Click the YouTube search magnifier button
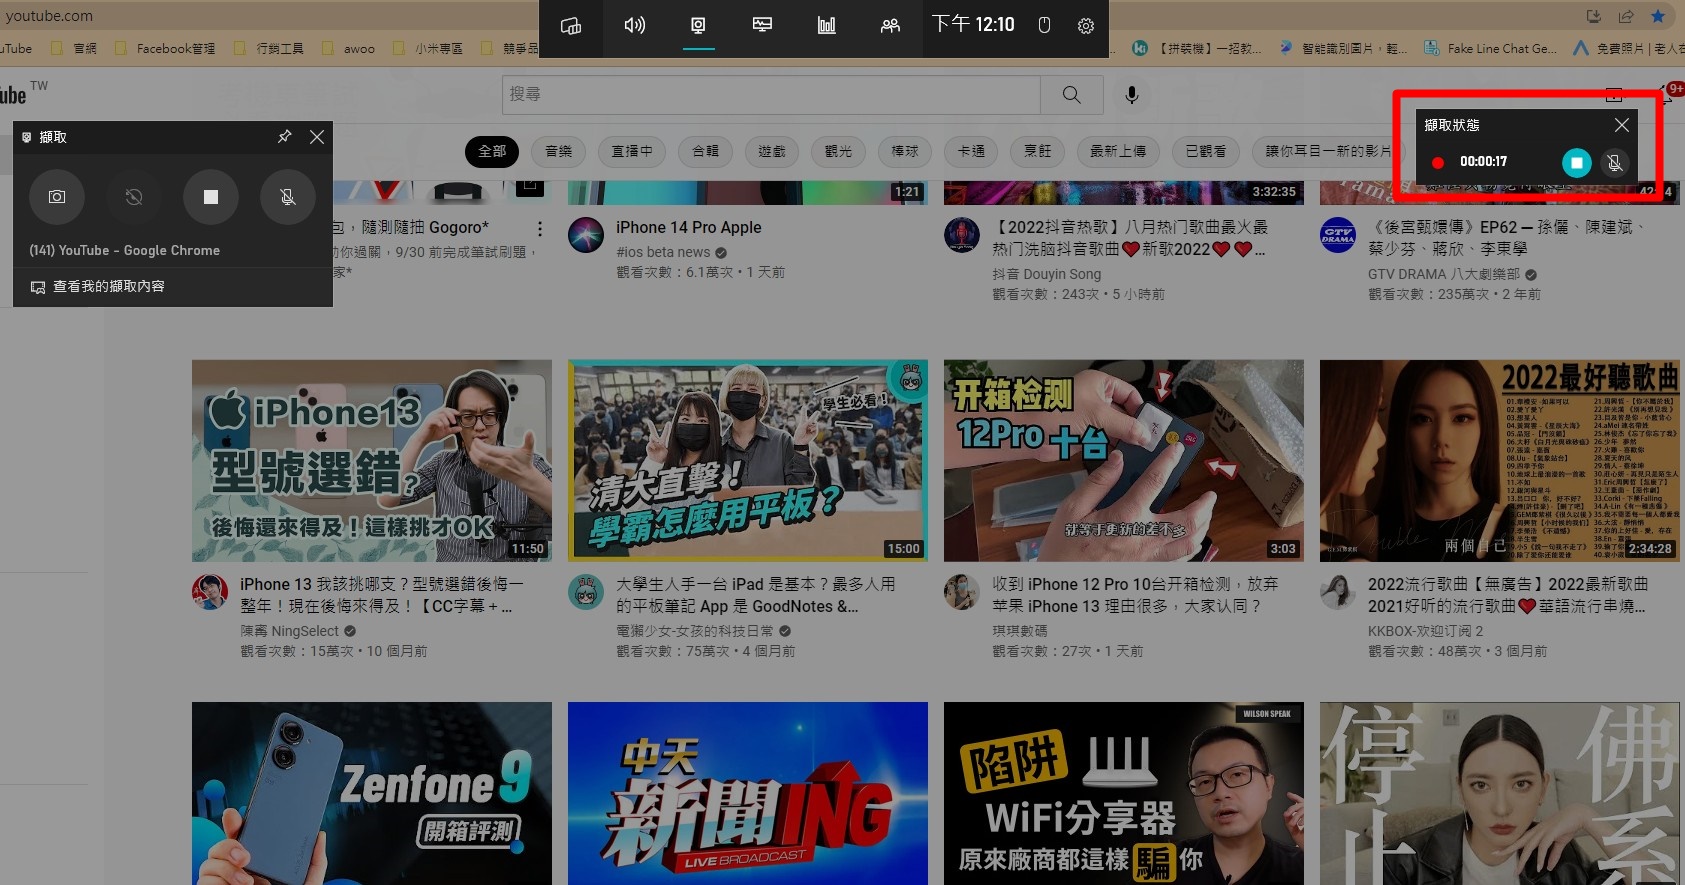1685x885 pixels. (1072, 94)
